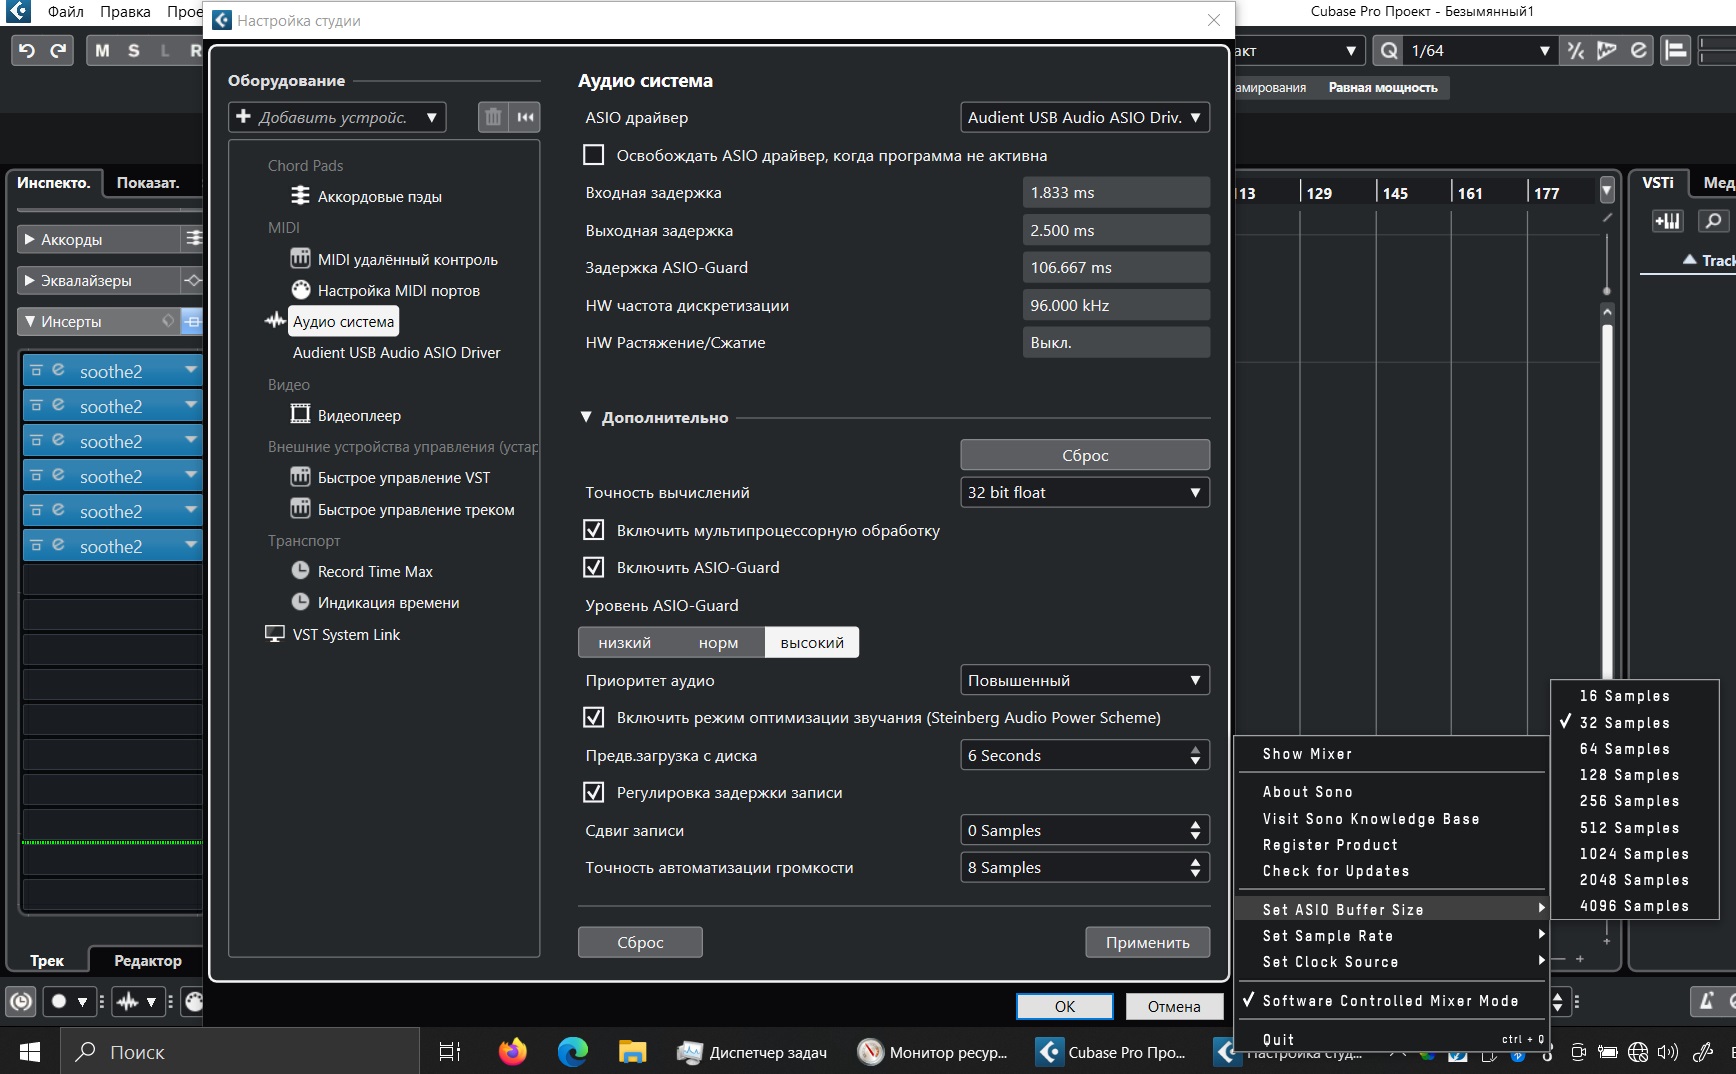Collapse the Дополнительно section
Image resolution: width=1736 pixels, height=1074 pixels.
587,417
